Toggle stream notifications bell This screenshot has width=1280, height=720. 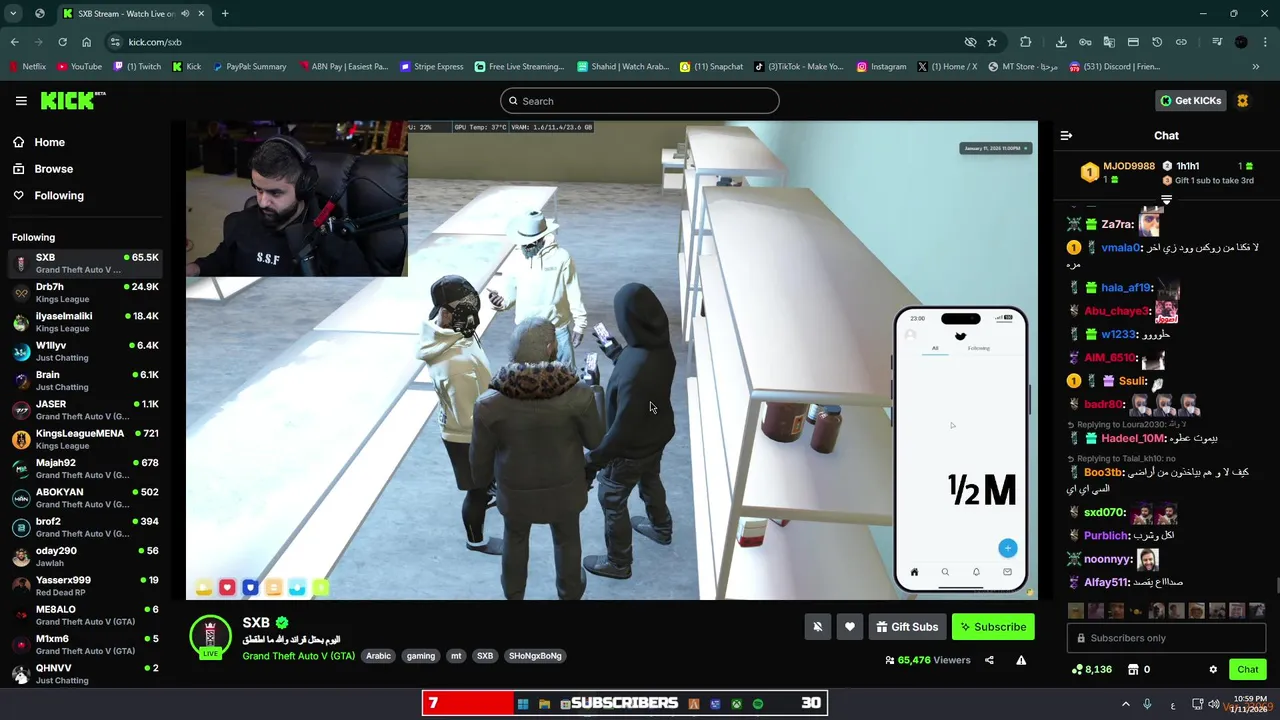[817, 627]
